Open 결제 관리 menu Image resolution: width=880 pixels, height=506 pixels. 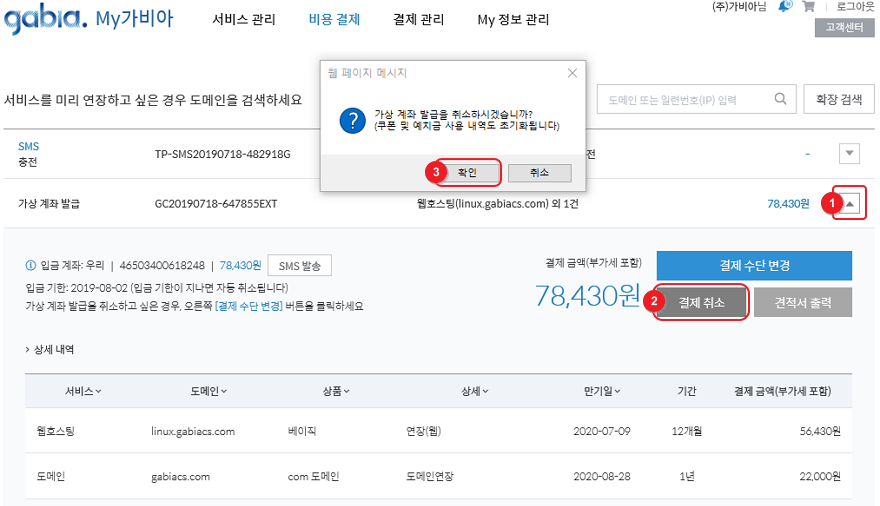(x=418, y=20)
